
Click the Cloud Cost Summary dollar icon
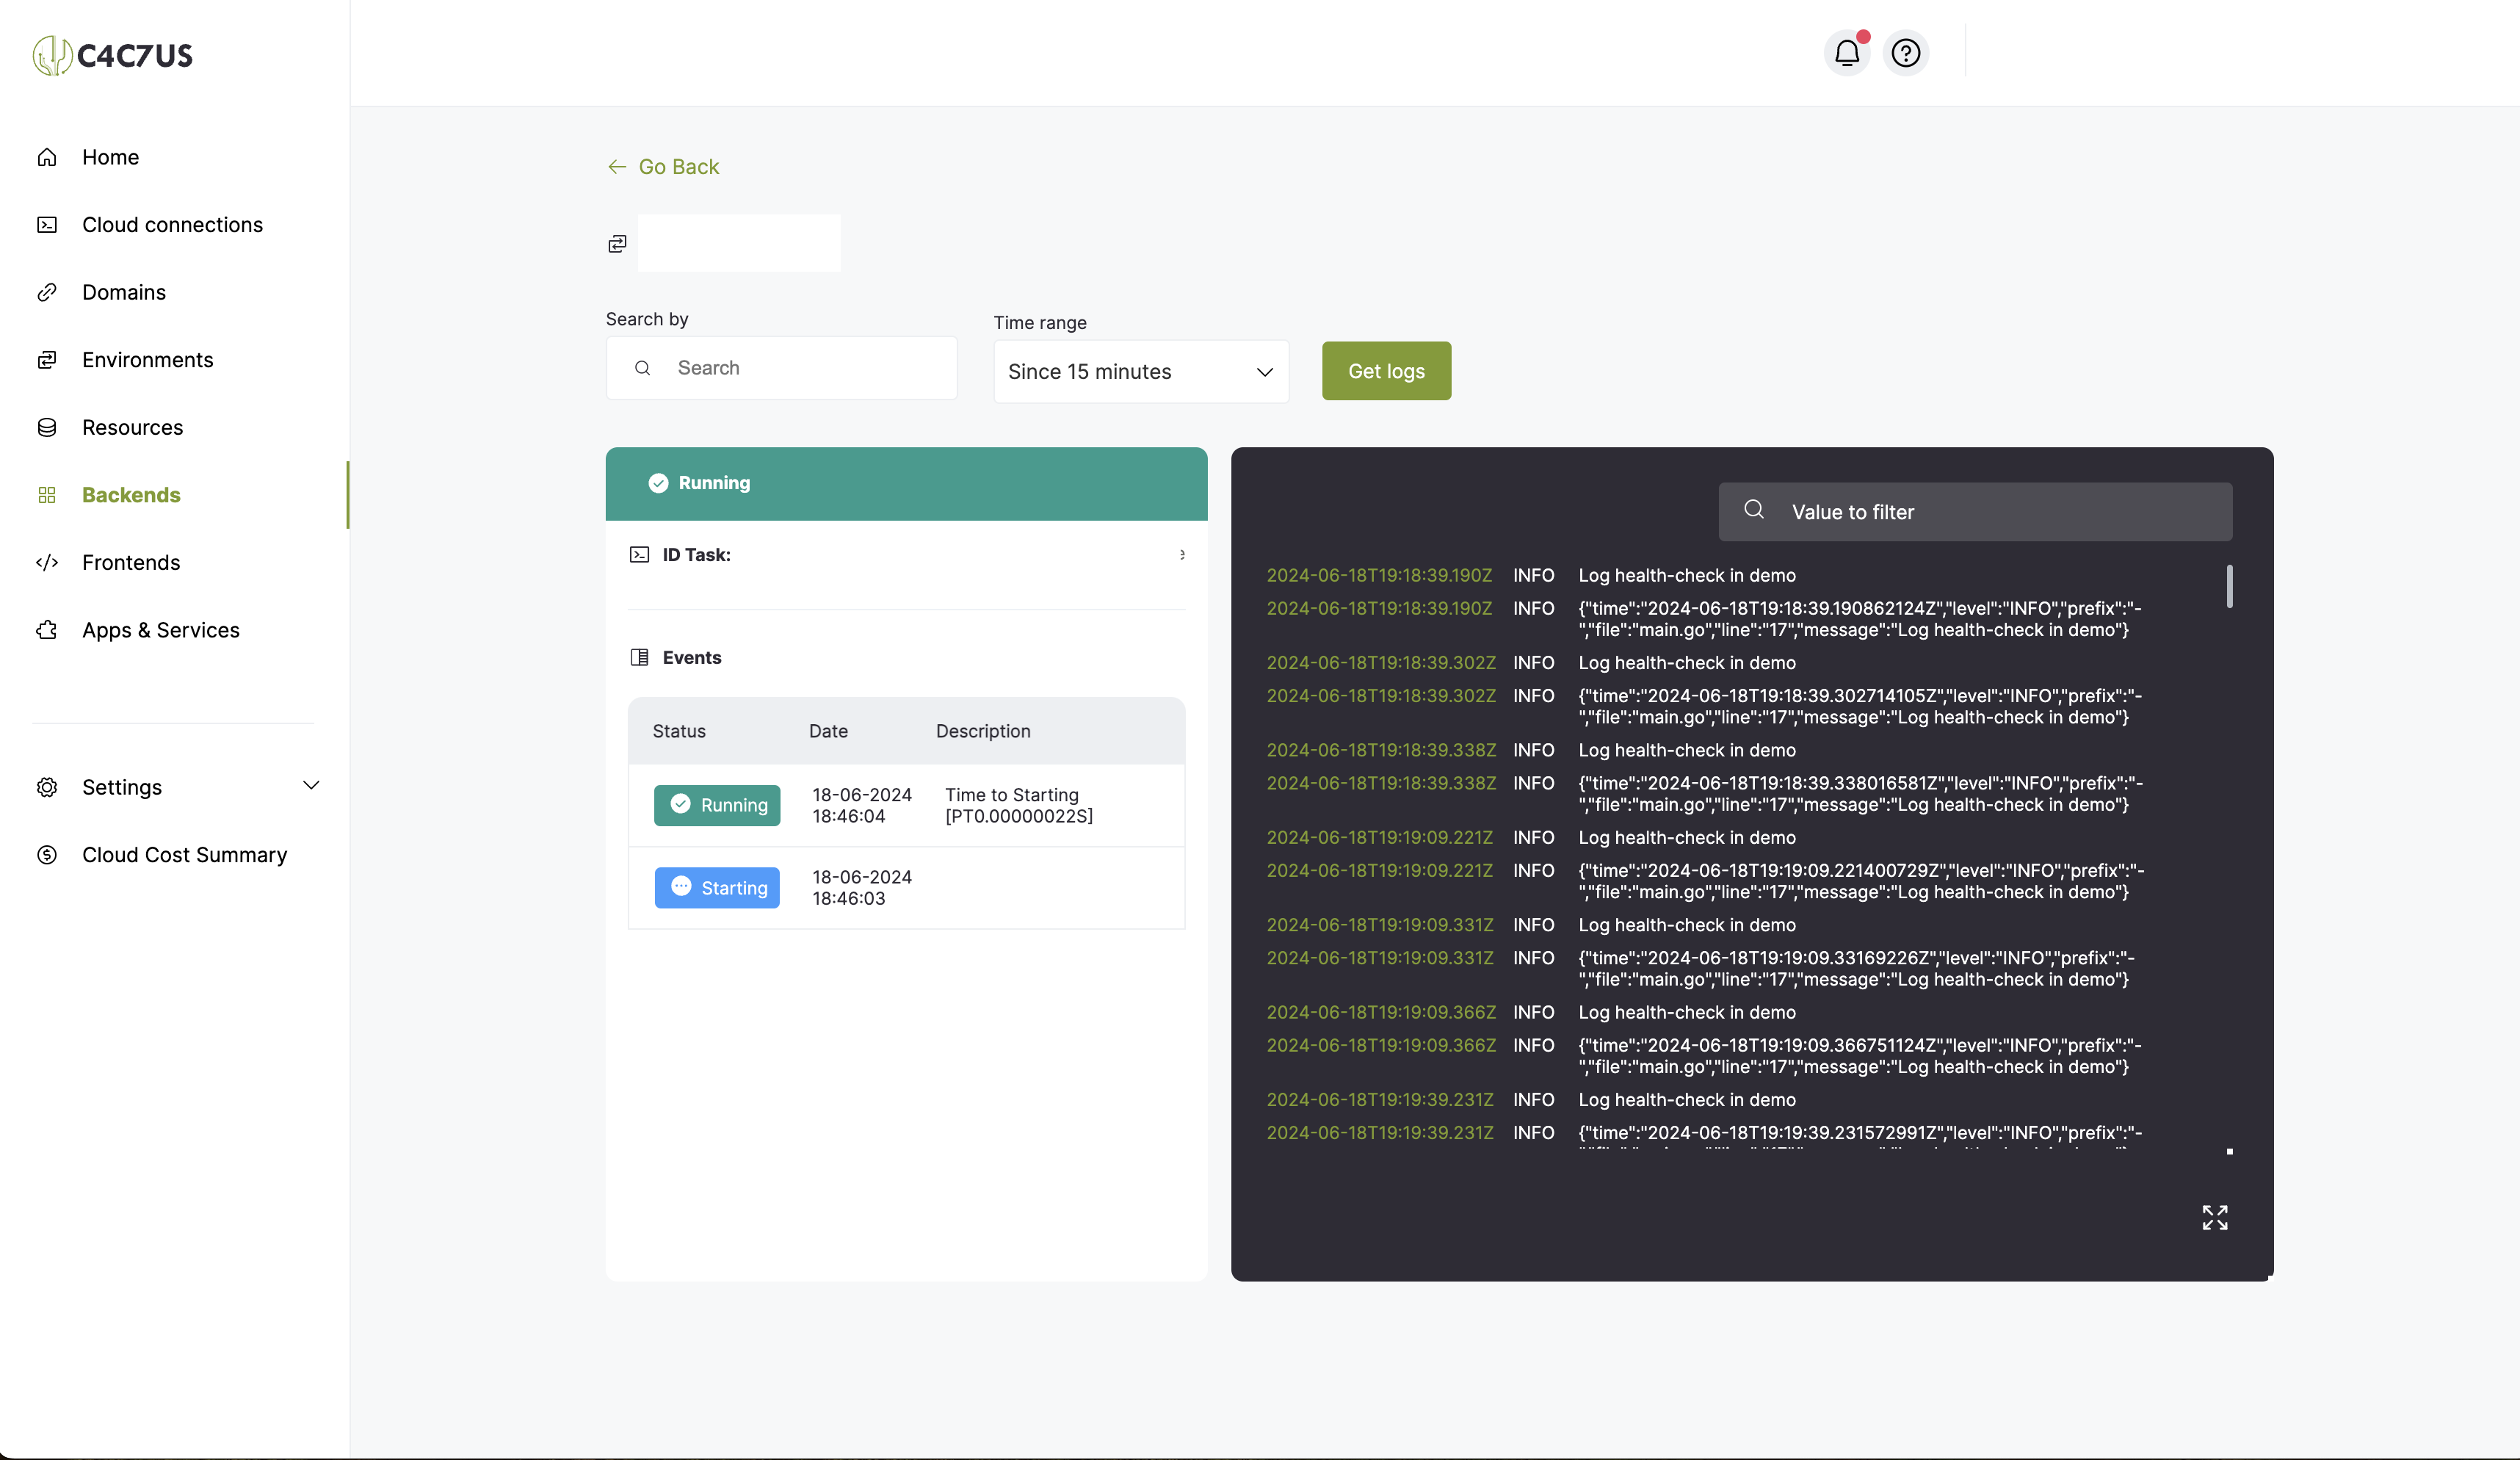click(47, 855)
